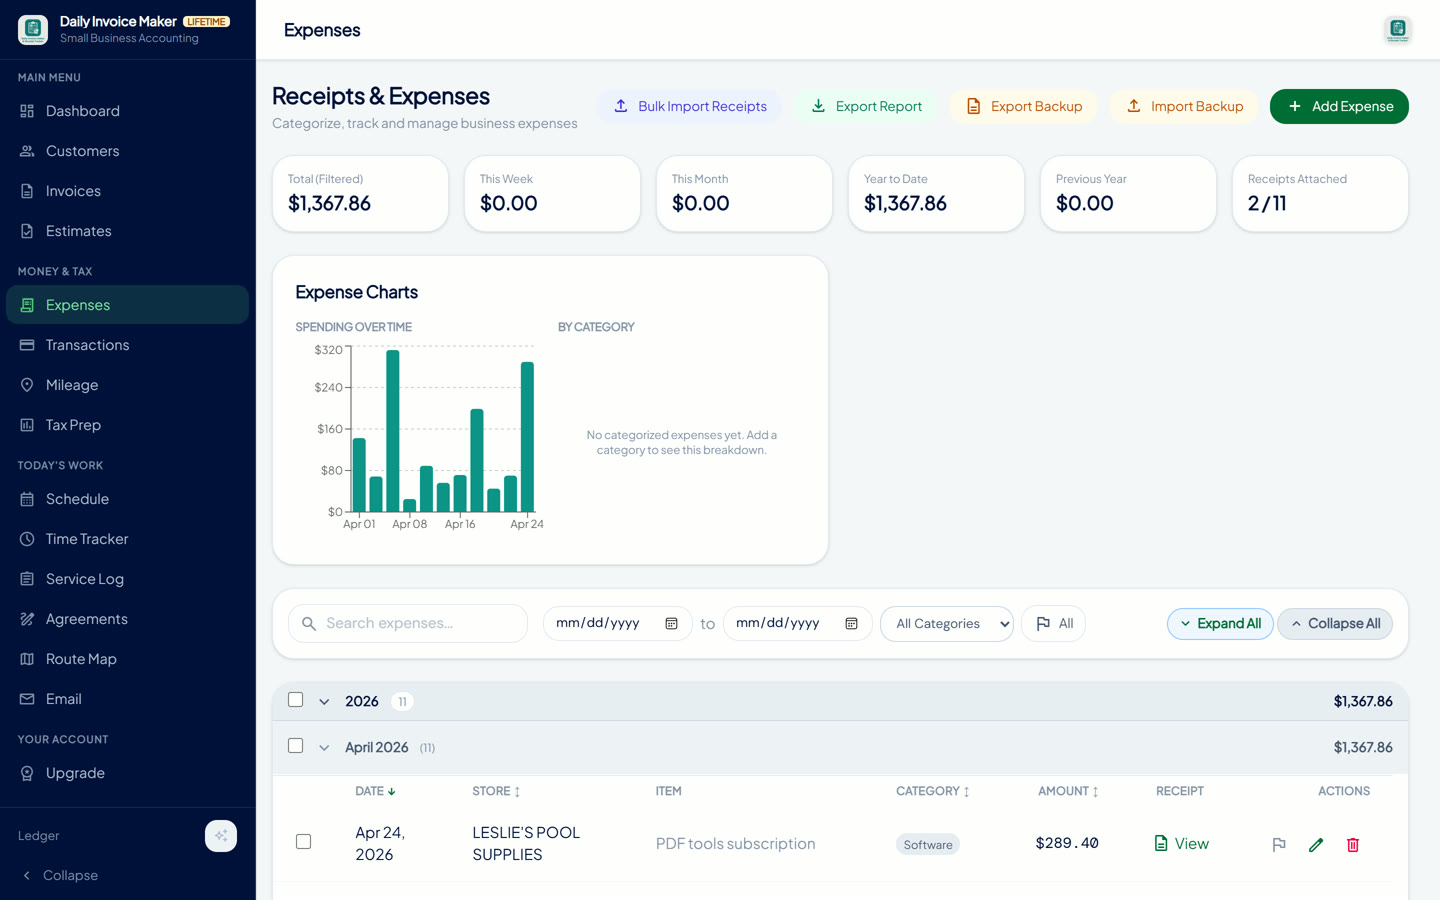
Task: Tick the checkbox for the Apr 24, 2026 expense
Action: 303,842
